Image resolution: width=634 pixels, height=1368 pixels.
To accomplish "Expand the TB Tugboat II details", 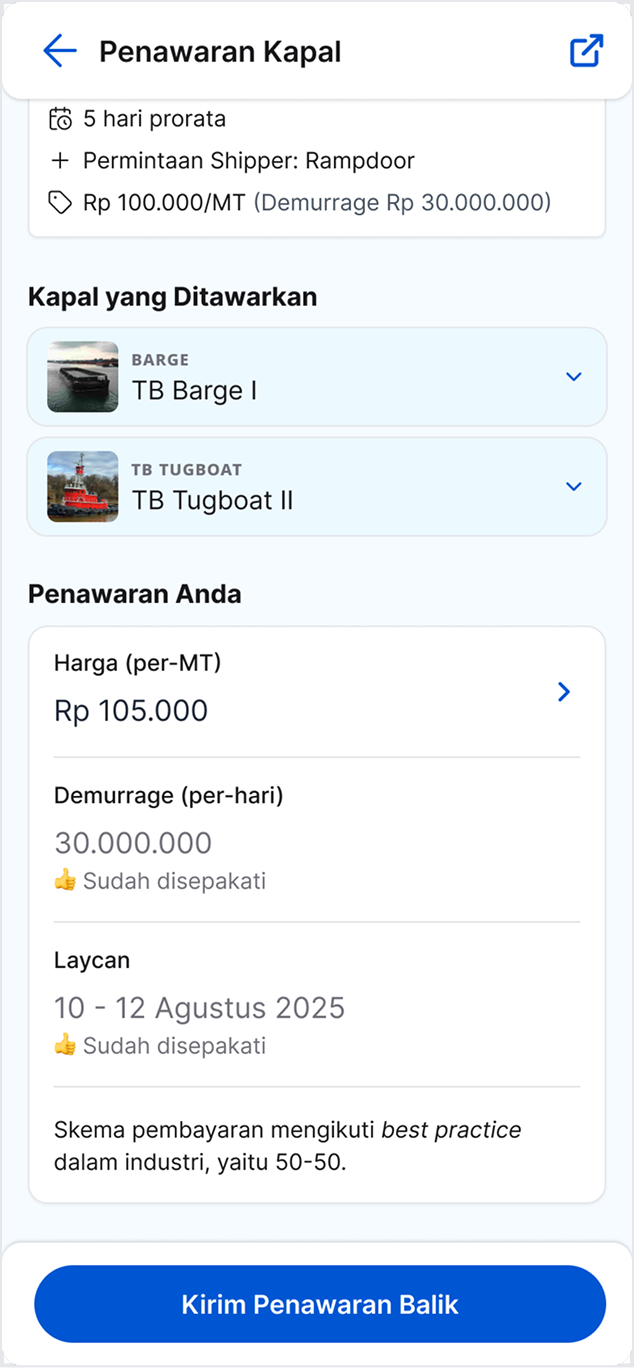I will [x=573, y=487].
